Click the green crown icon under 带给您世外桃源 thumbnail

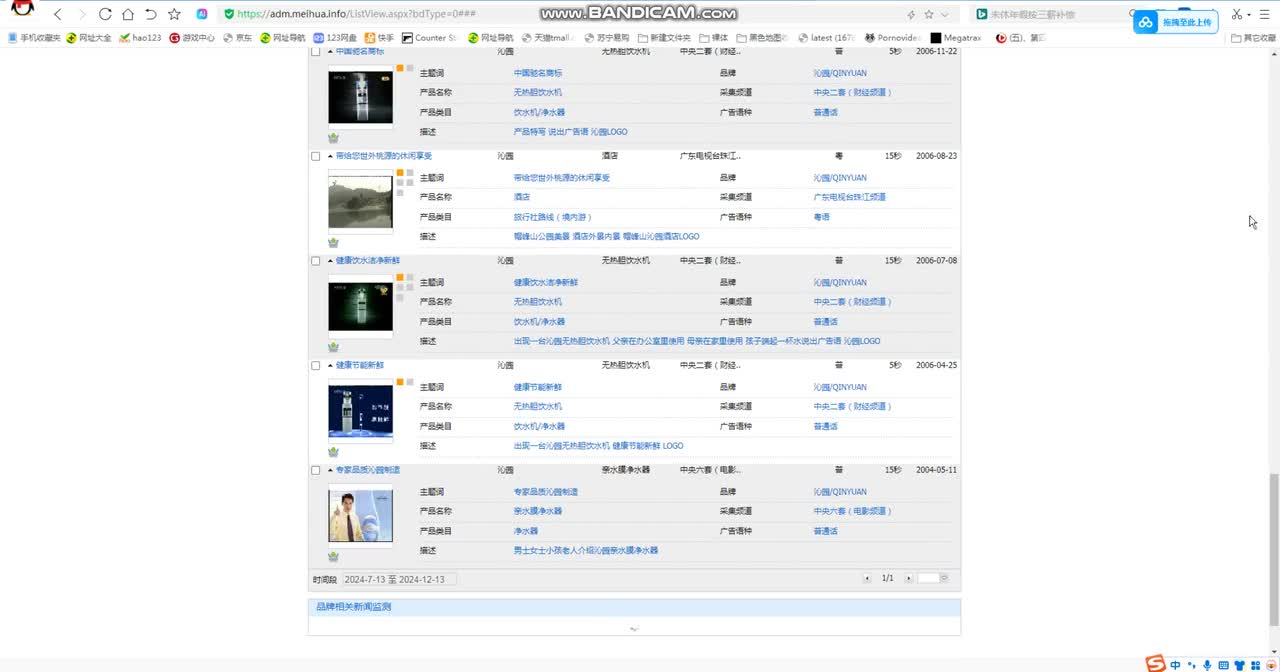click(x=333, y=243)
